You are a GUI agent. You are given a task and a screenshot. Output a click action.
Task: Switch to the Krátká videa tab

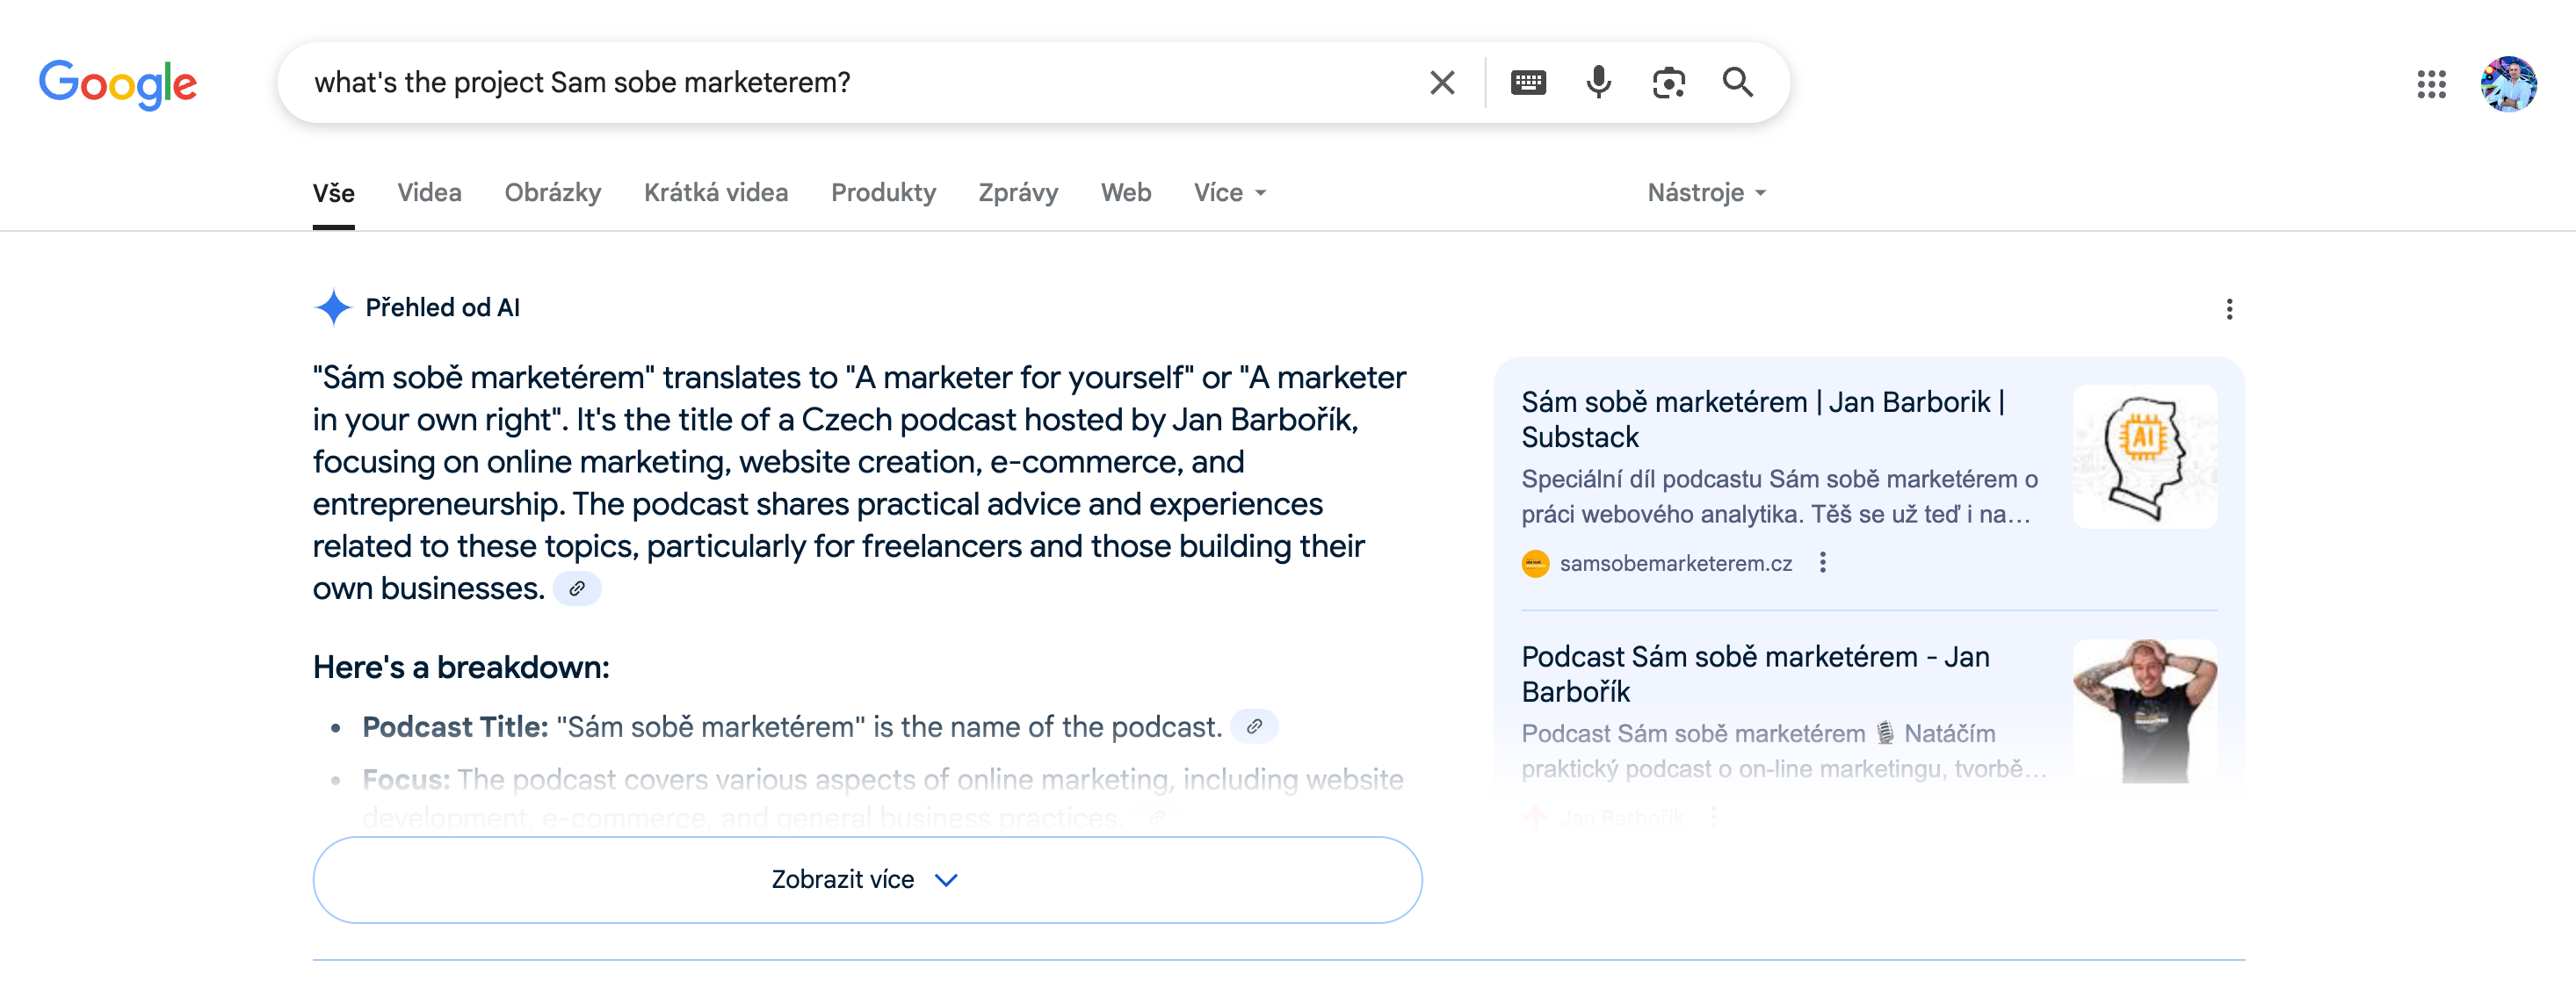[x=715, y=193]
